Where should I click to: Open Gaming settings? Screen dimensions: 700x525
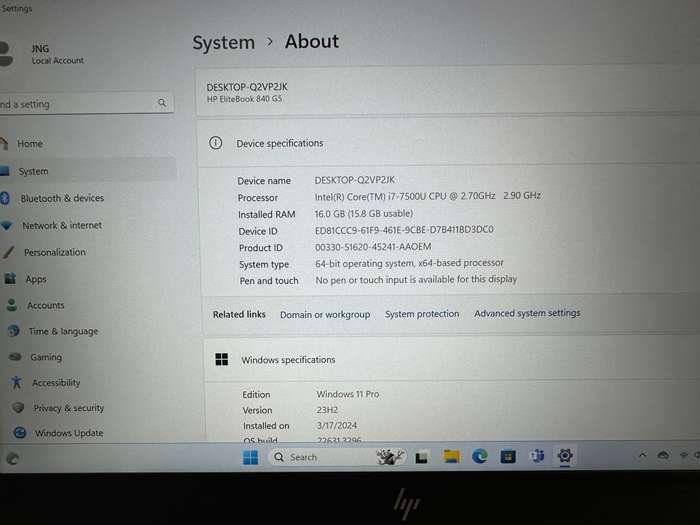[46, 357]
